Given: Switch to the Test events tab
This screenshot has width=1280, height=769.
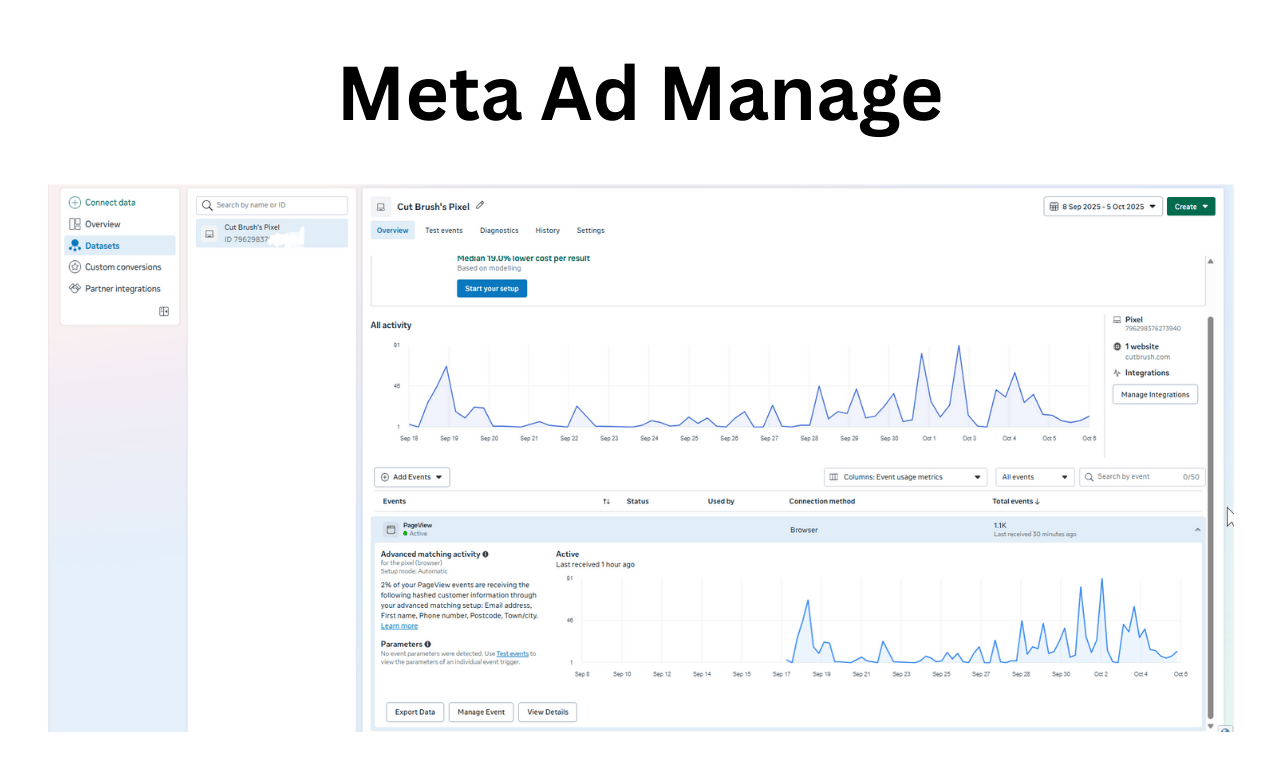Looking at the screenshot, I should pyautogui.click(x=443, y=231).
